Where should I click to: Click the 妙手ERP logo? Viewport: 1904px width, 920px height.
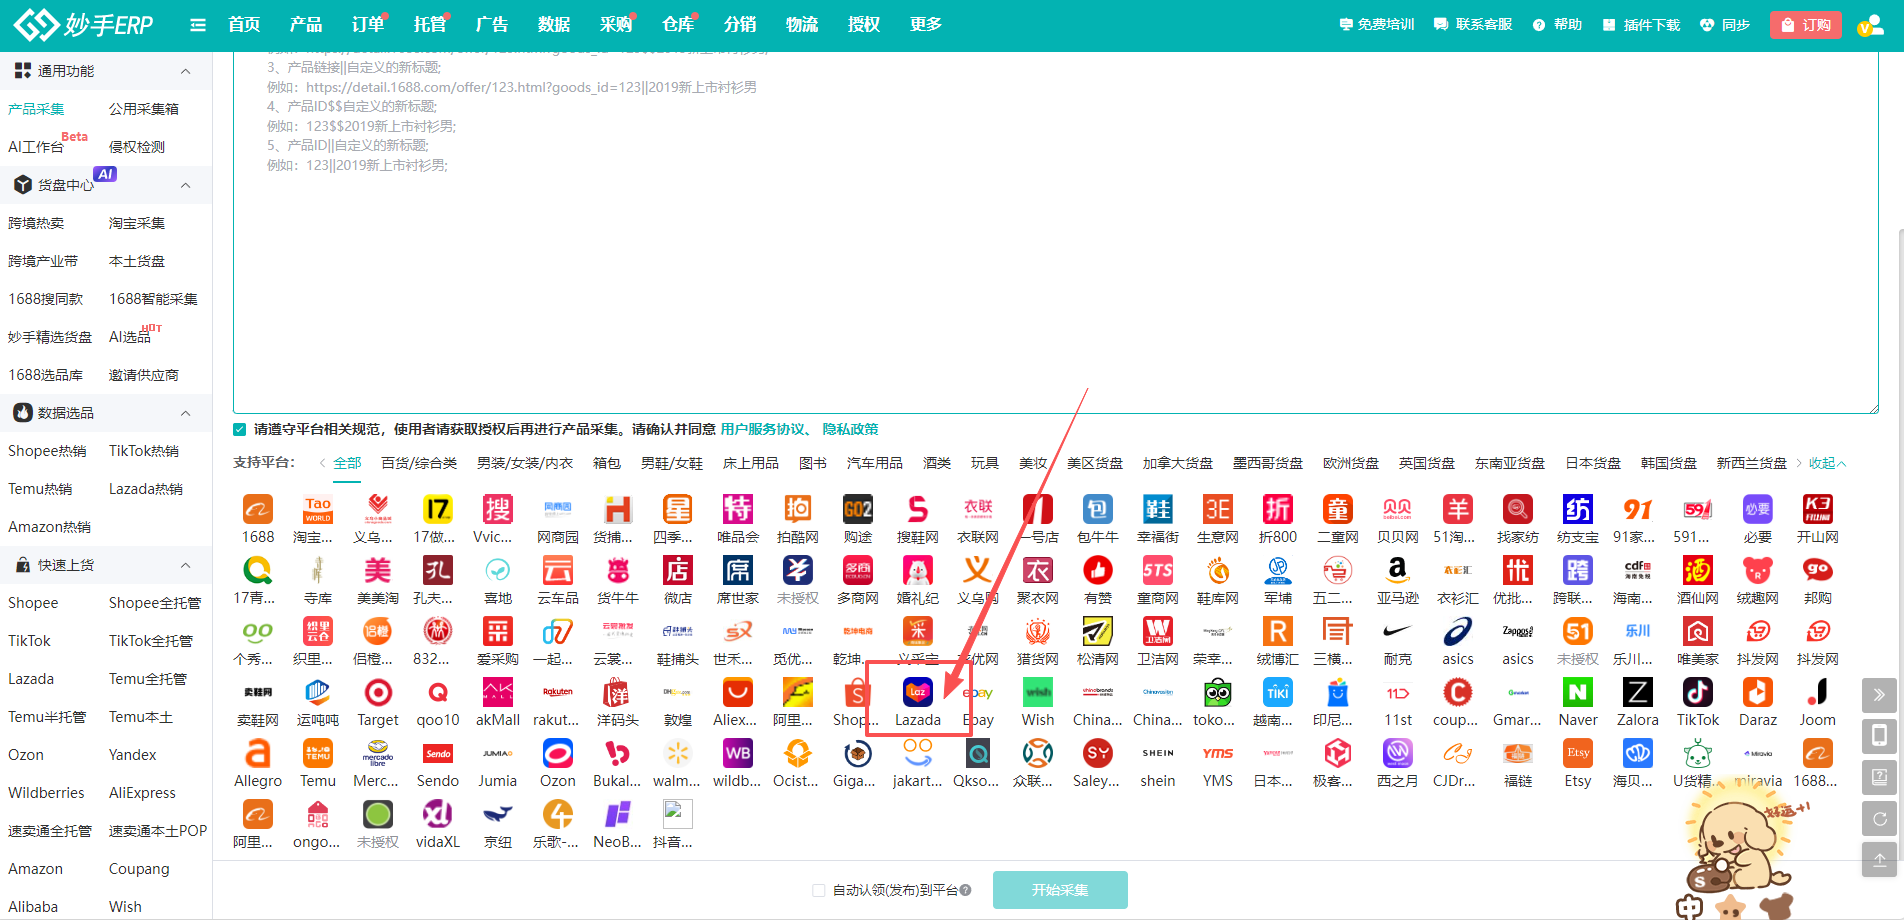click(84, 25)
